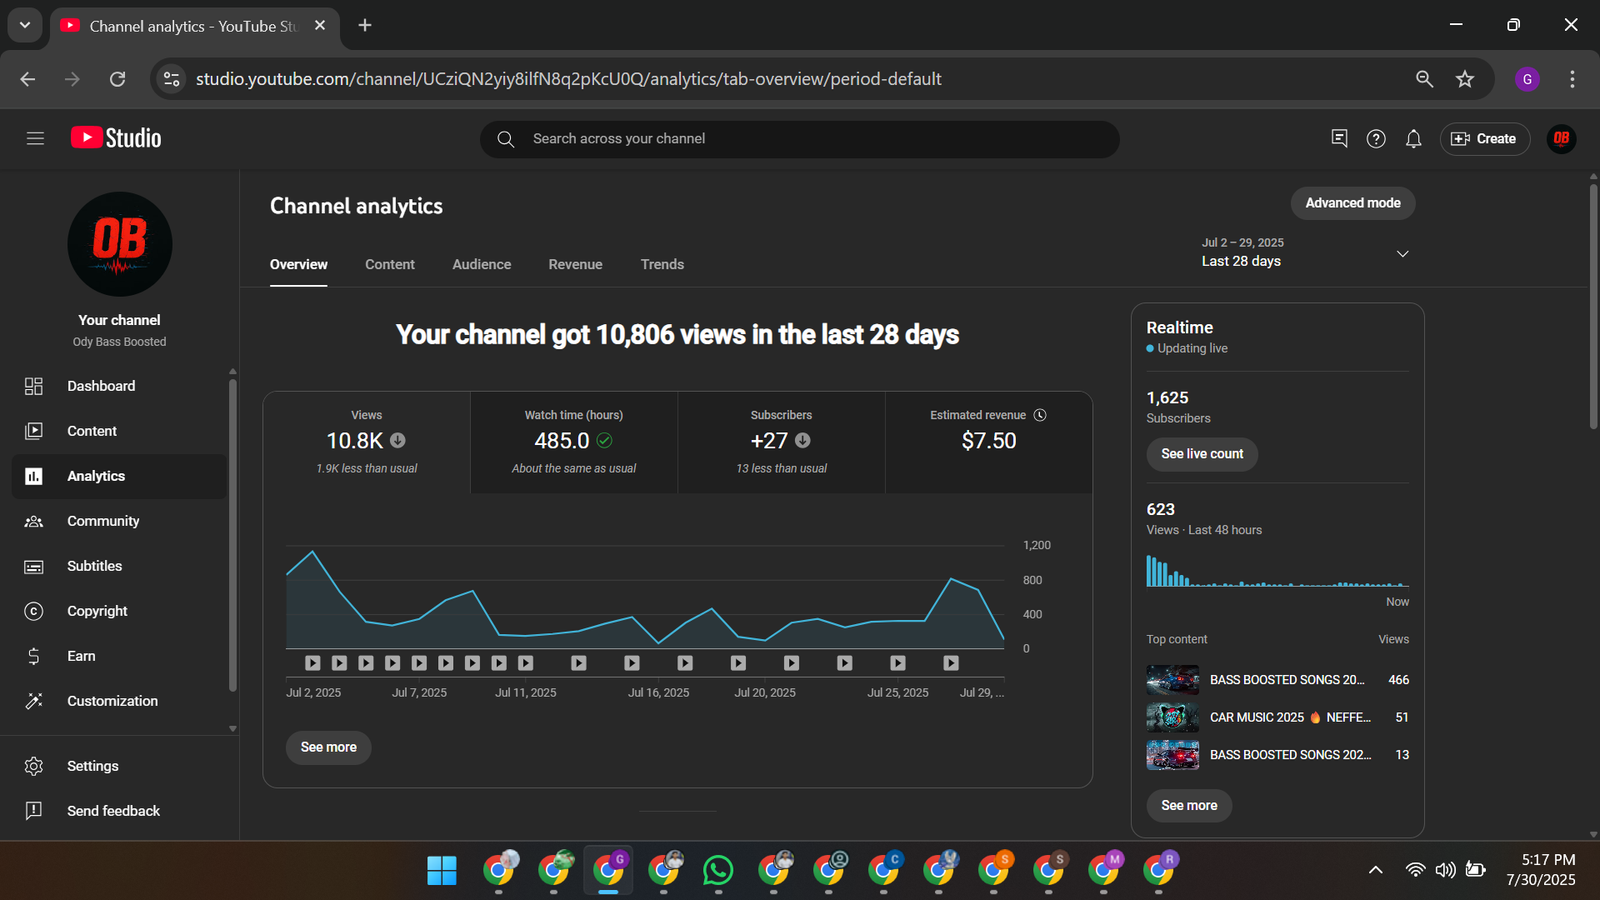The width and height of the screenshot is (1600, 900).
Task: Open the Help question mark icon
Action: (x=1376, y=139)
